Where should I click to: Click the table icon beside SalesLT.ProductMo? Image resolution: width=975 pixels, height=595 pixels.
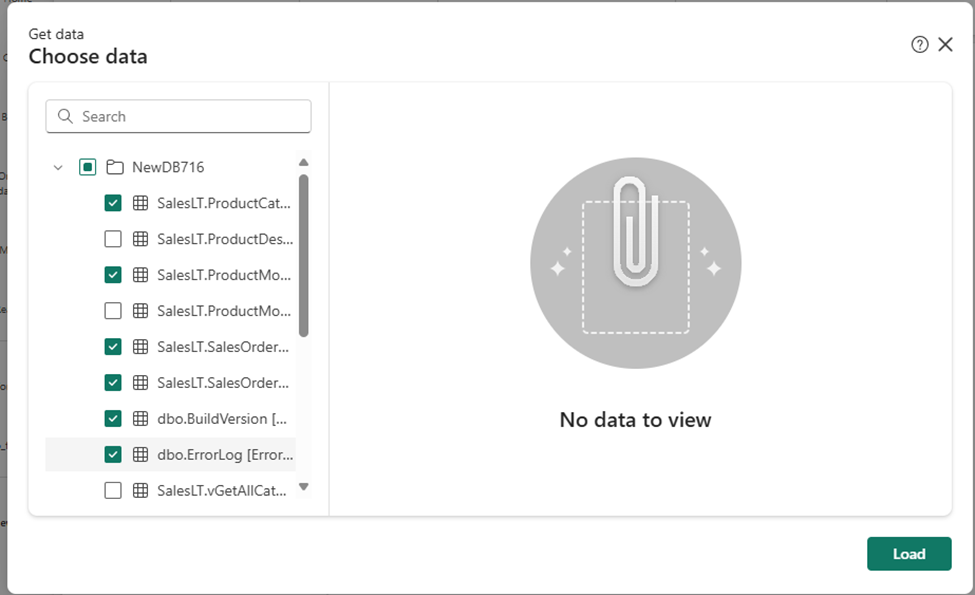(139, 274)
